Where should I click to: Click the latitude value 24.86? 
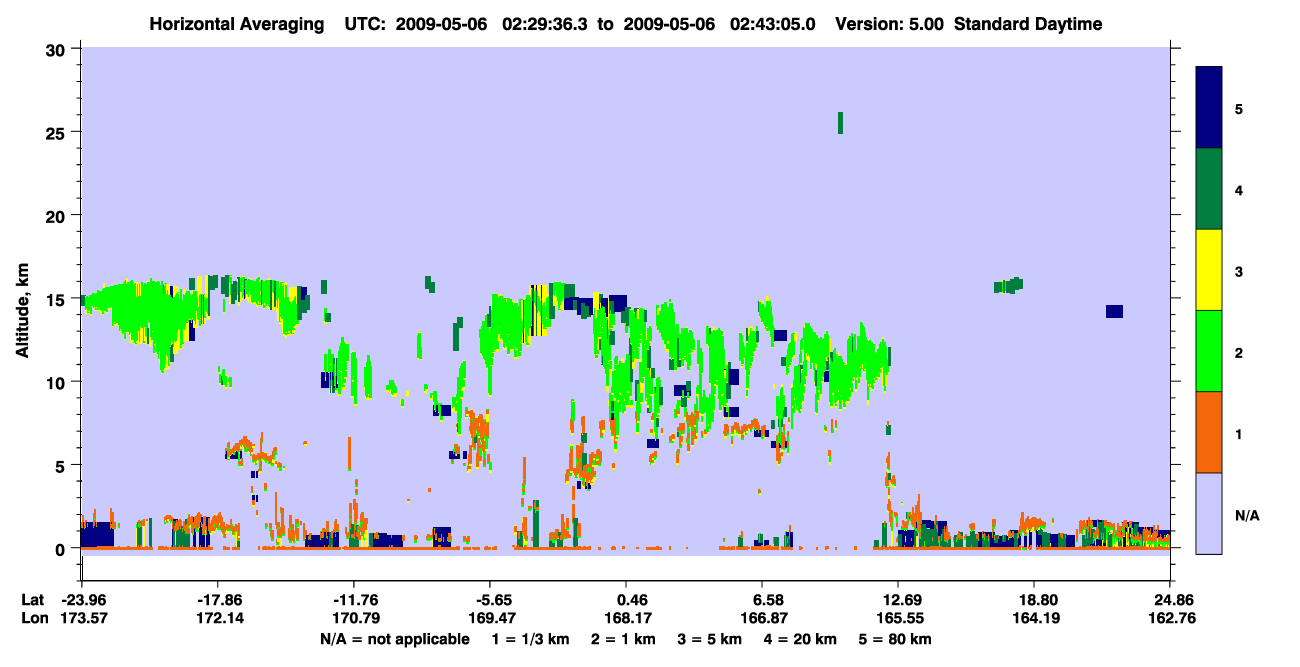(1172, 600)
